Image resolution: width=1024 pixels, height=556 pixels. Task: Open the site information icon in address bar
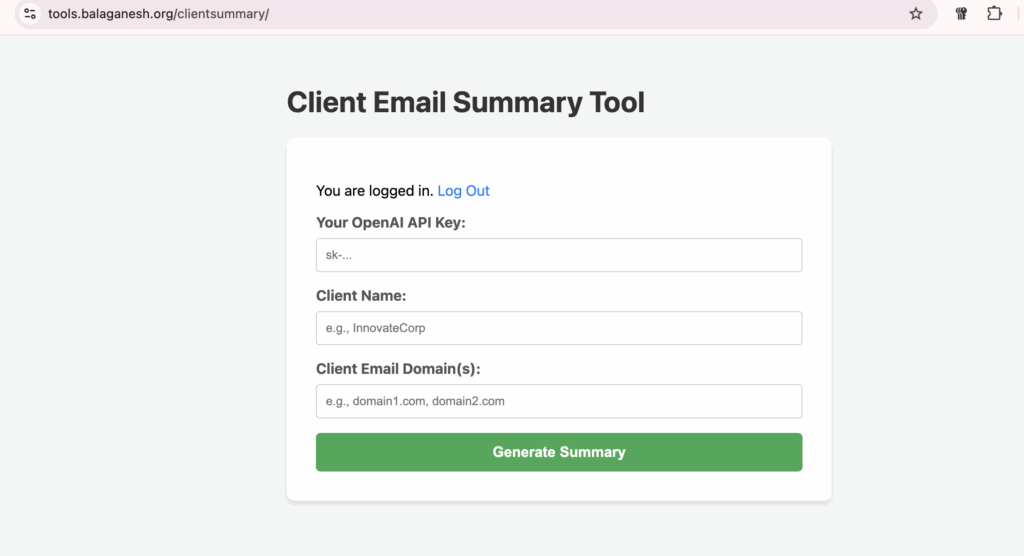[30, 14]
